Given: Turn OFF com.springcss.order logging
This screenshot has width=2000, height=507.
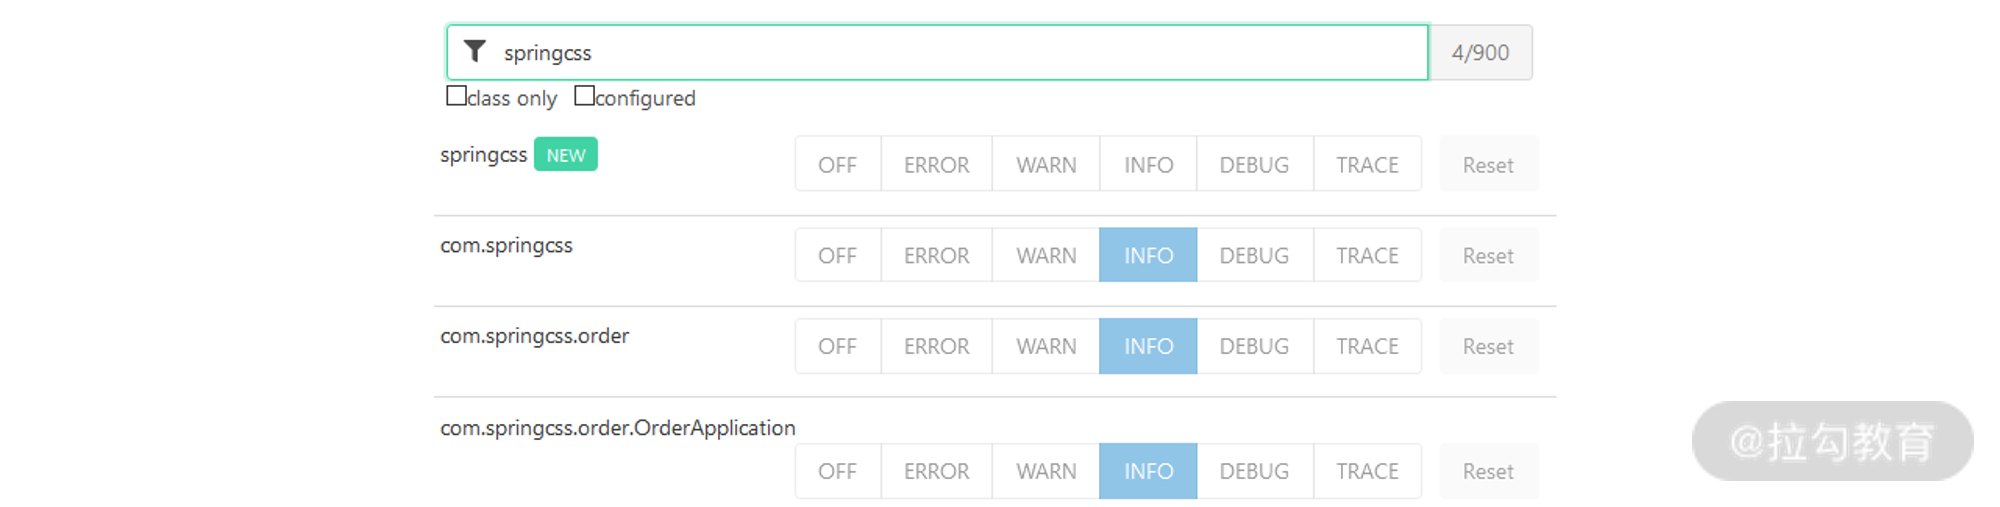Looking at the screenshot, I should click(837, 346).
